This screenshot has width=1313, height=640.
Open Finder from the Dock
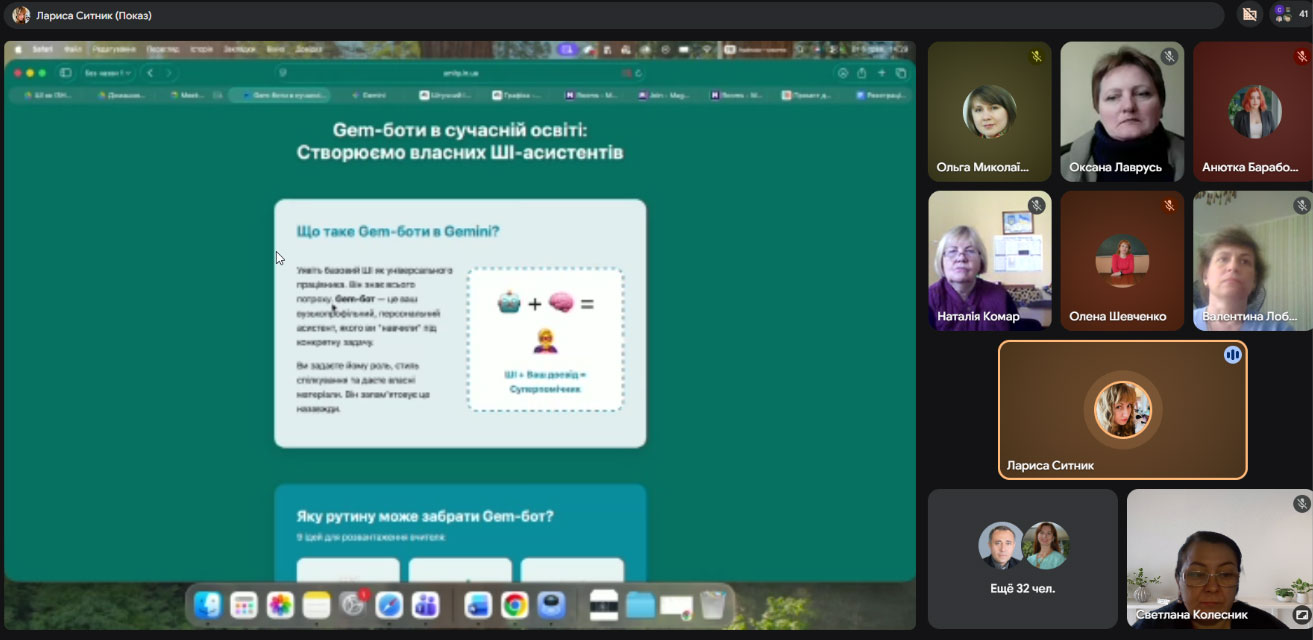pyautogui.click(x=208, y=604)
